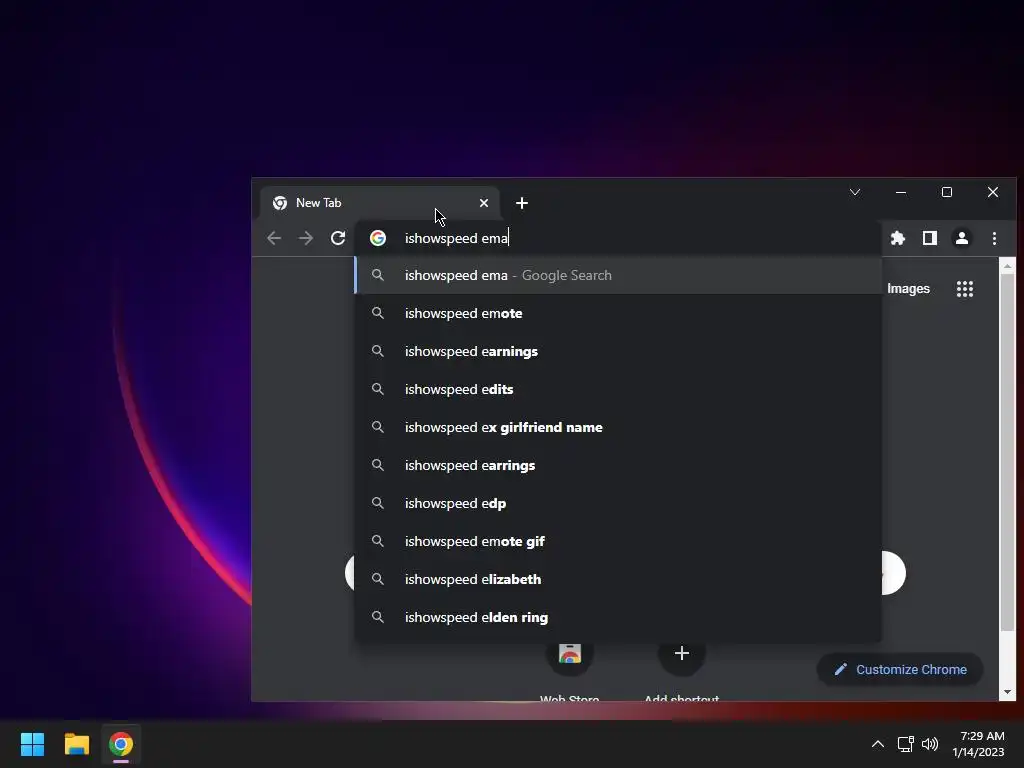
Task: Maximize the Chrome window
Action: (x=947, y=192)
